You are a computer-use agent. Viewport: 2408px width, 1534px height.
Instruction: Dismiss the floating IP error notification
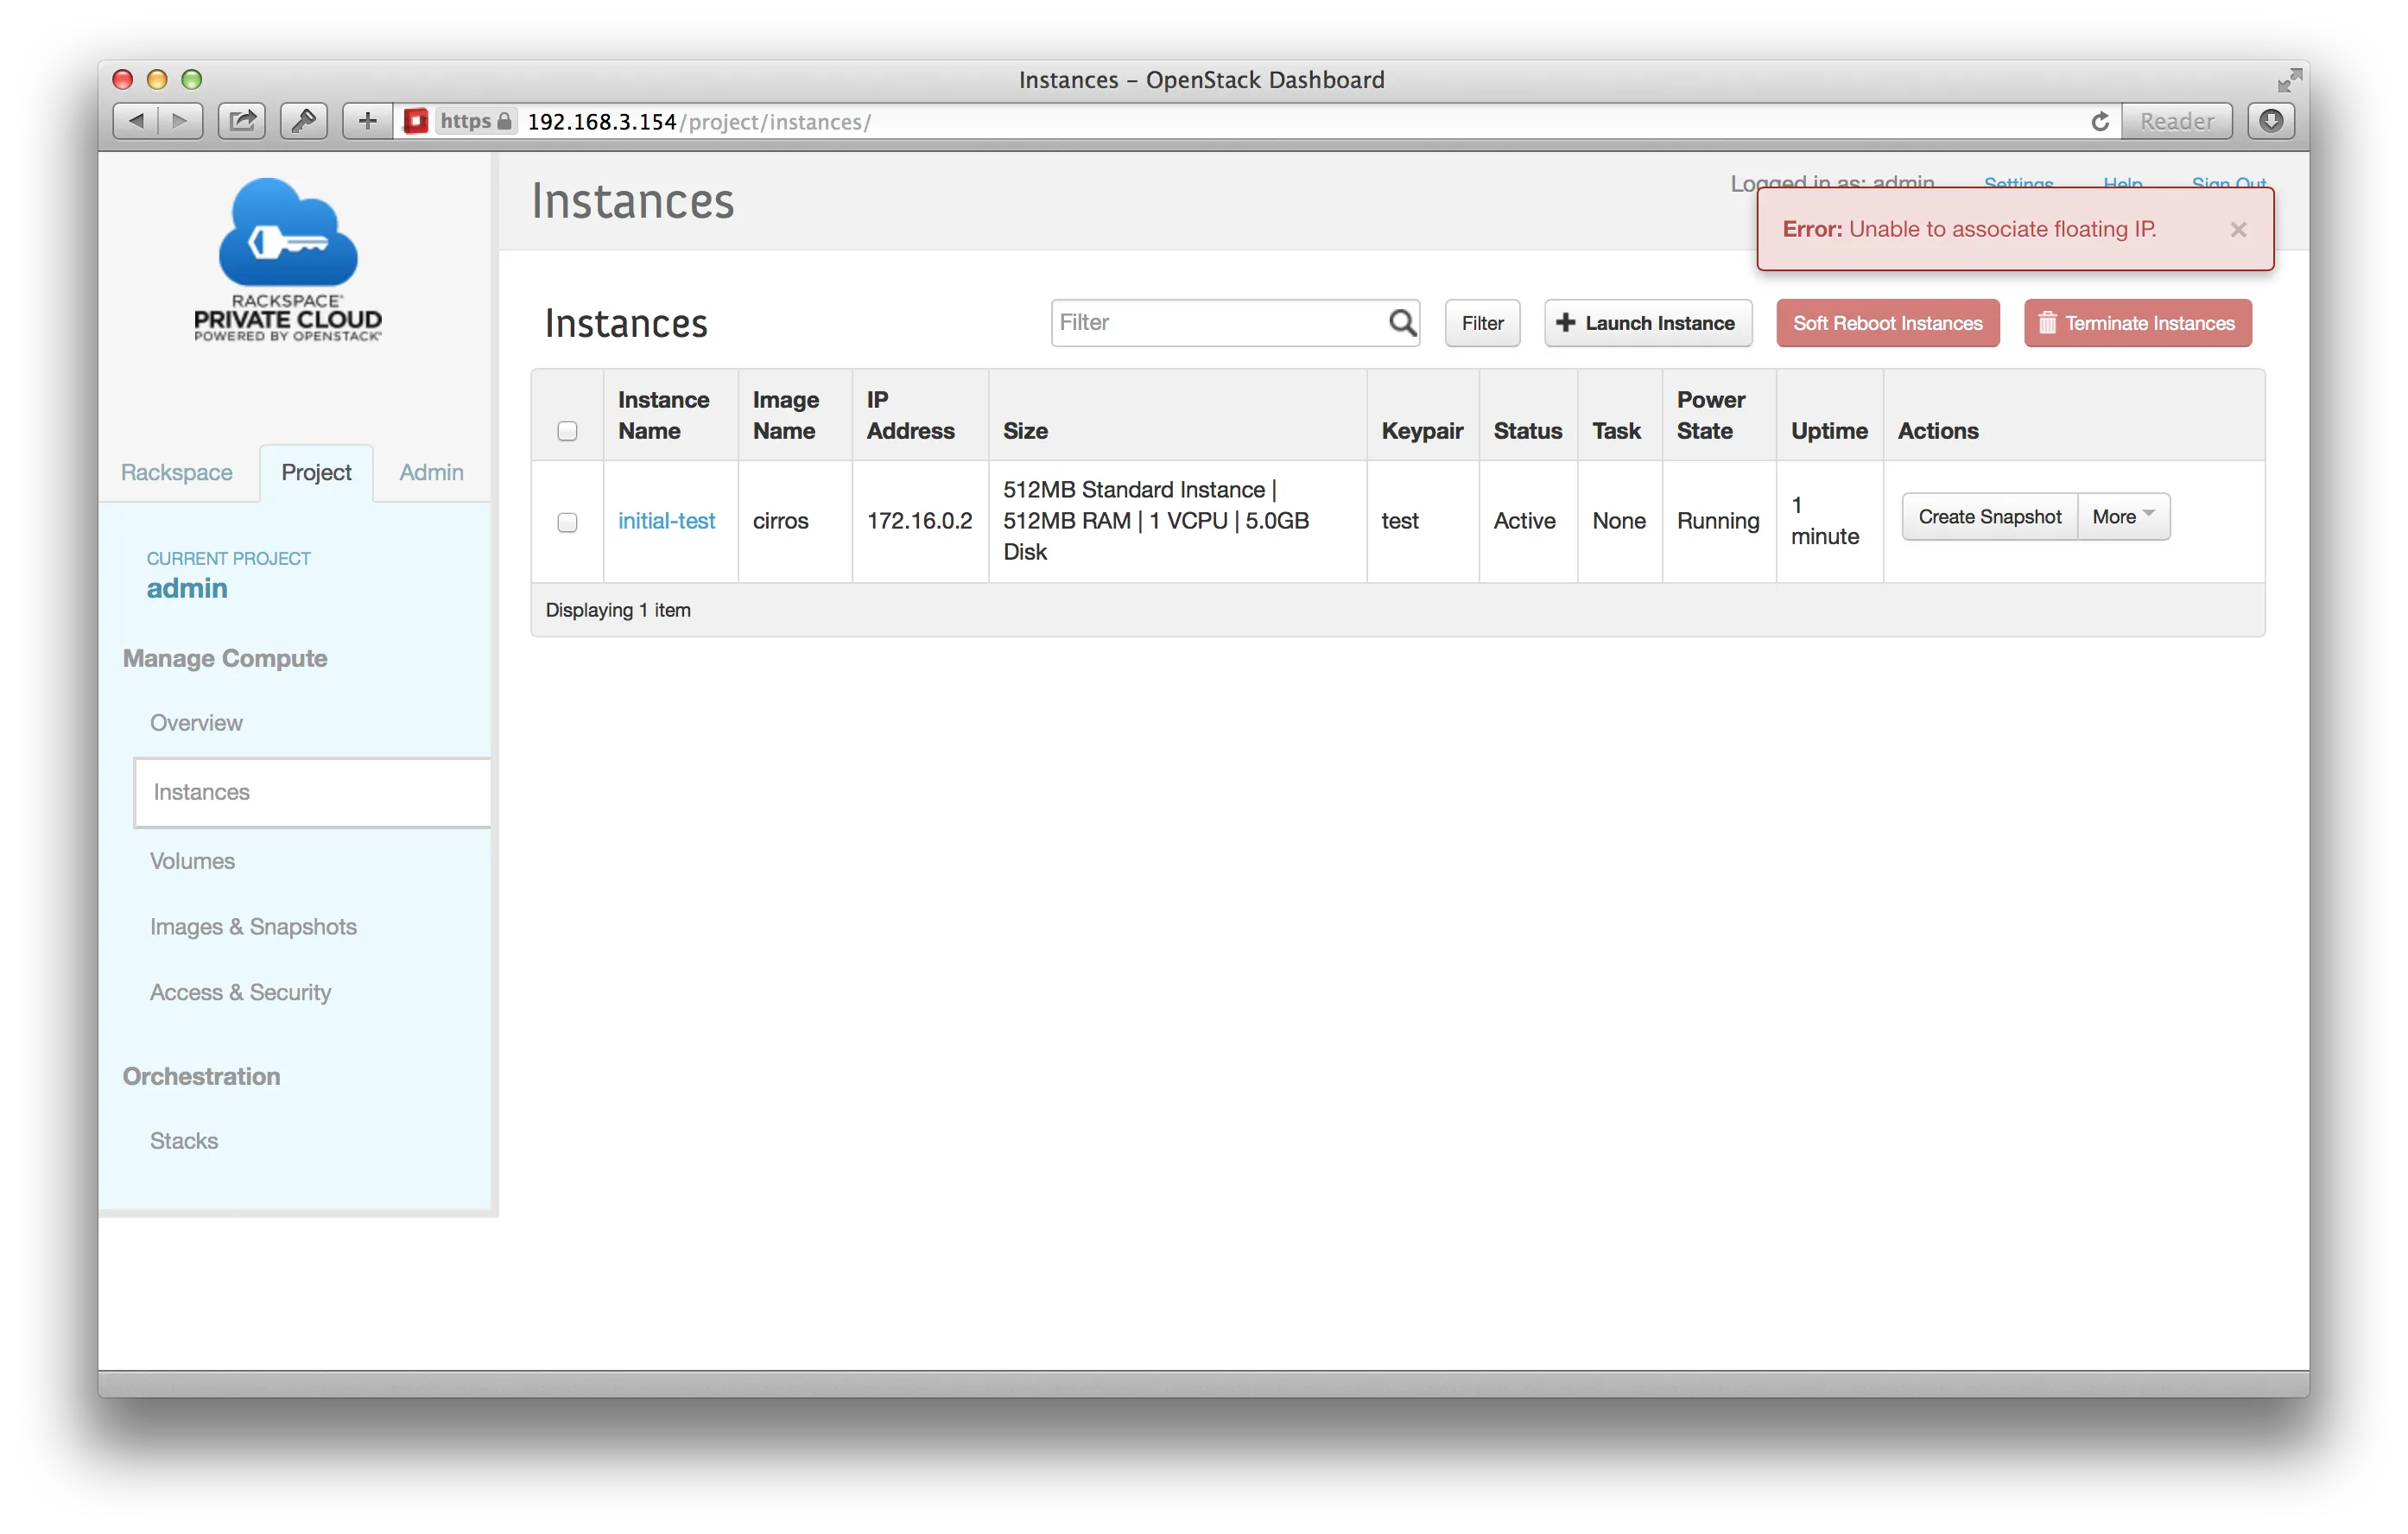[x=2238, y=229]
